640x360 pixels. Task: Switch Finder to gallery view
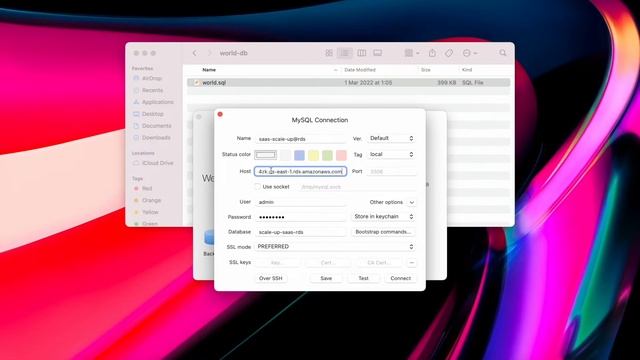(x=378, y=53)
